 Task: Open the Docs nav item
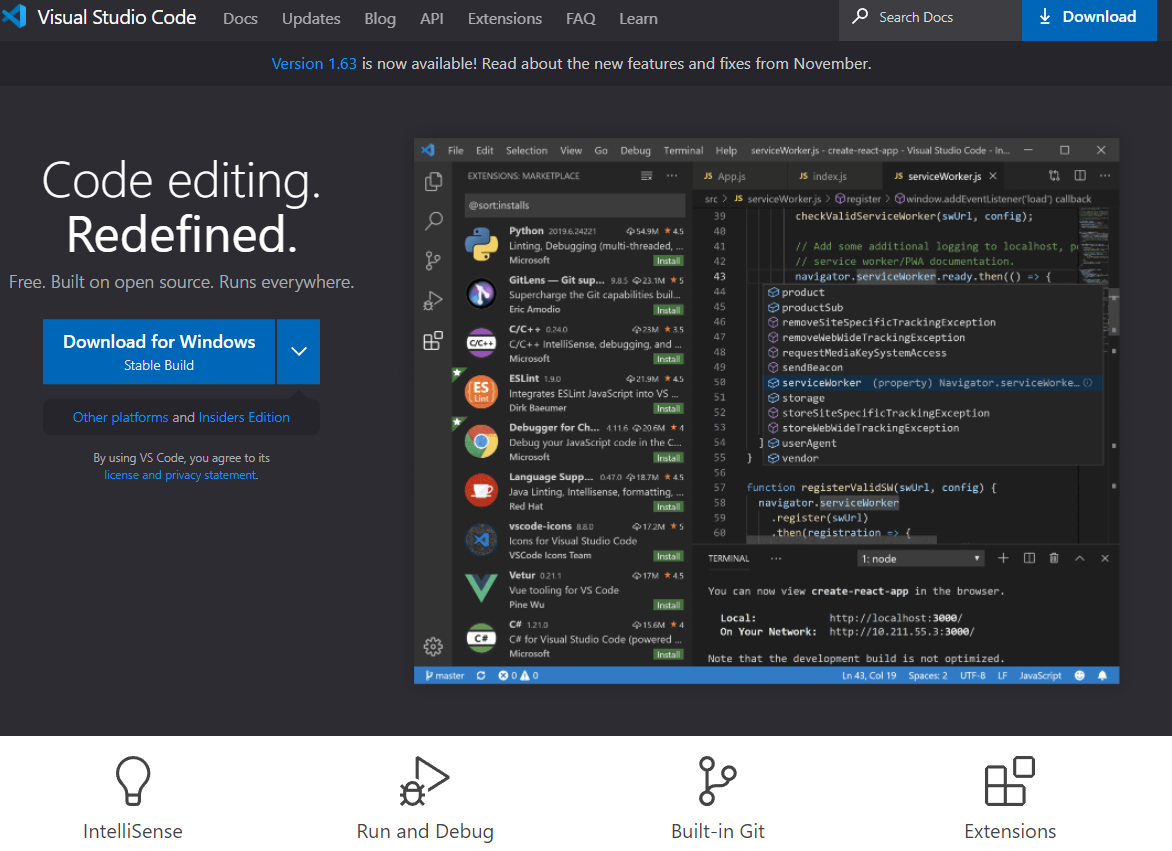pos(241,19)
